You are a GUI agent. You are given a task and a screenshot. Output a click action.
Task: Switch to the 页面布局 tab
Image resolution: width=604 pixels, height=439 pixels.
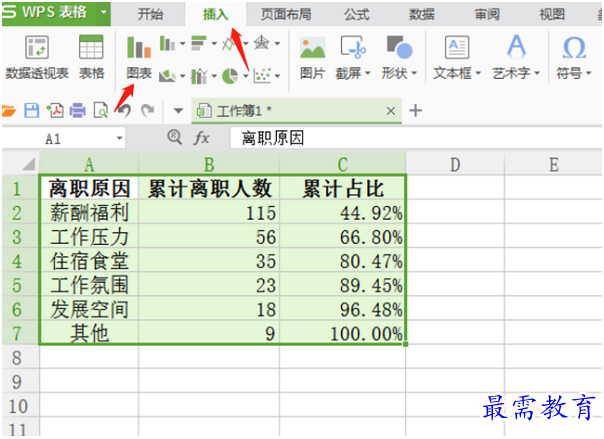[x=286, y=15]
